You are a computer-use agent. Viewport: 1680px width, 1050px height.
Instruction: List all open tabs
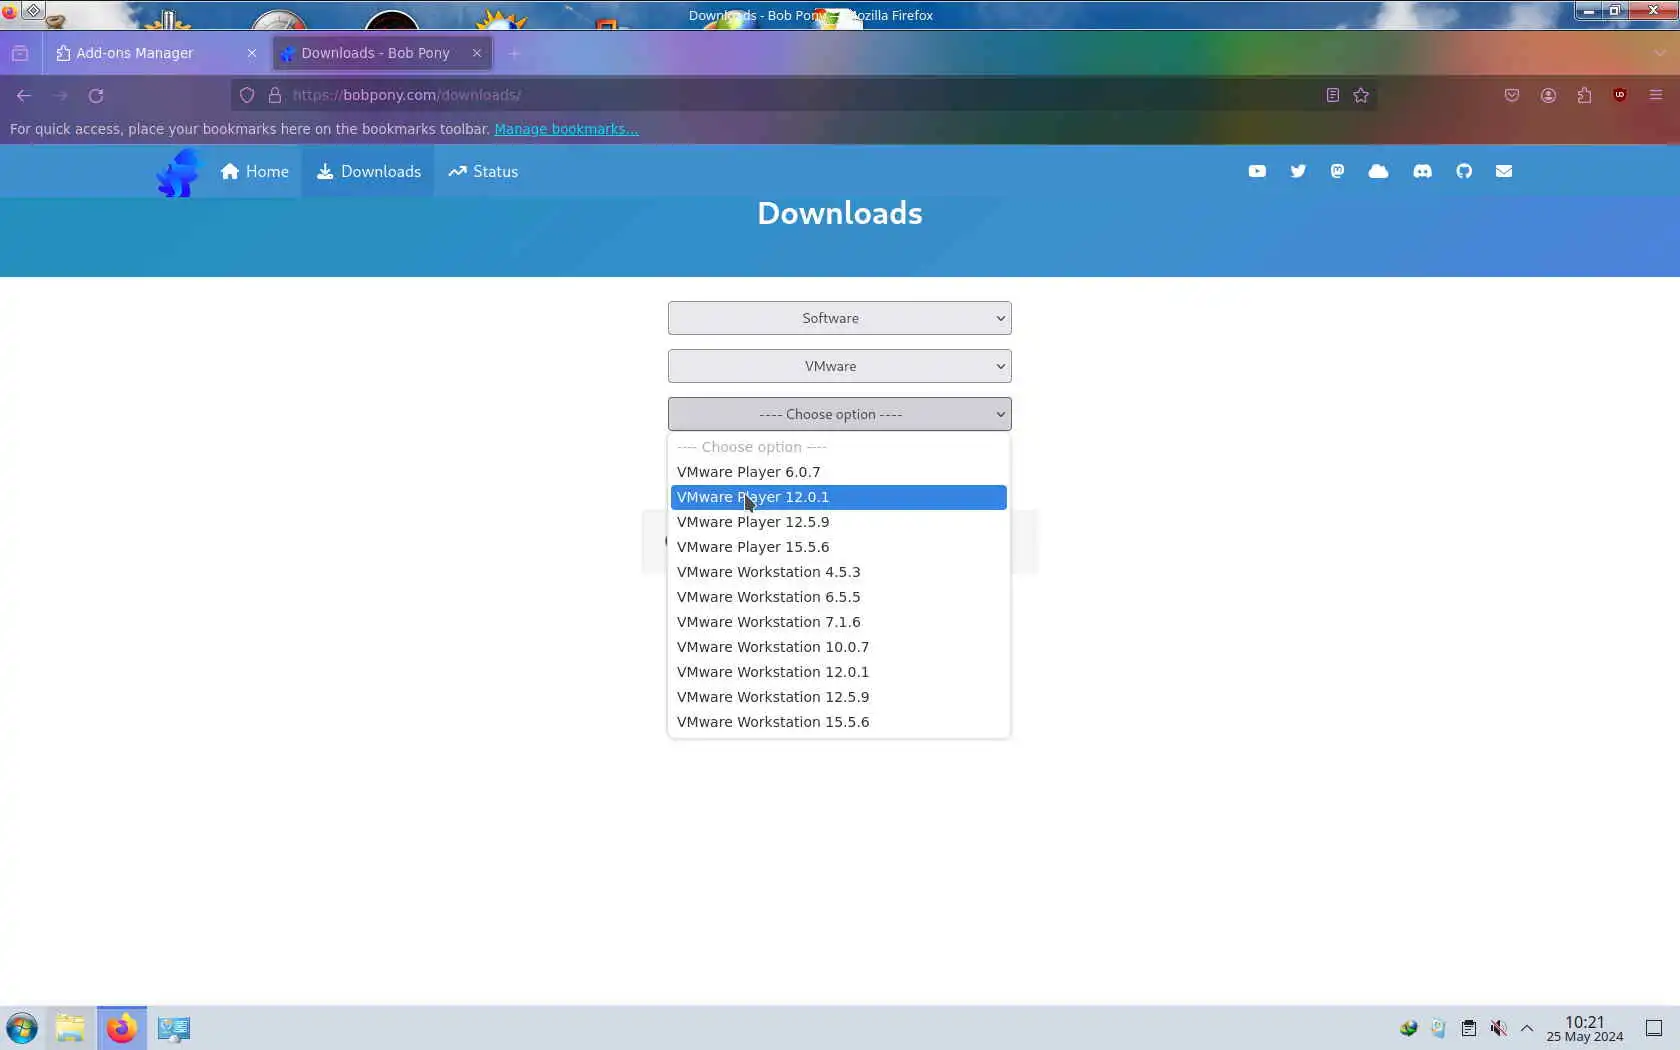tap(1660, 53)
